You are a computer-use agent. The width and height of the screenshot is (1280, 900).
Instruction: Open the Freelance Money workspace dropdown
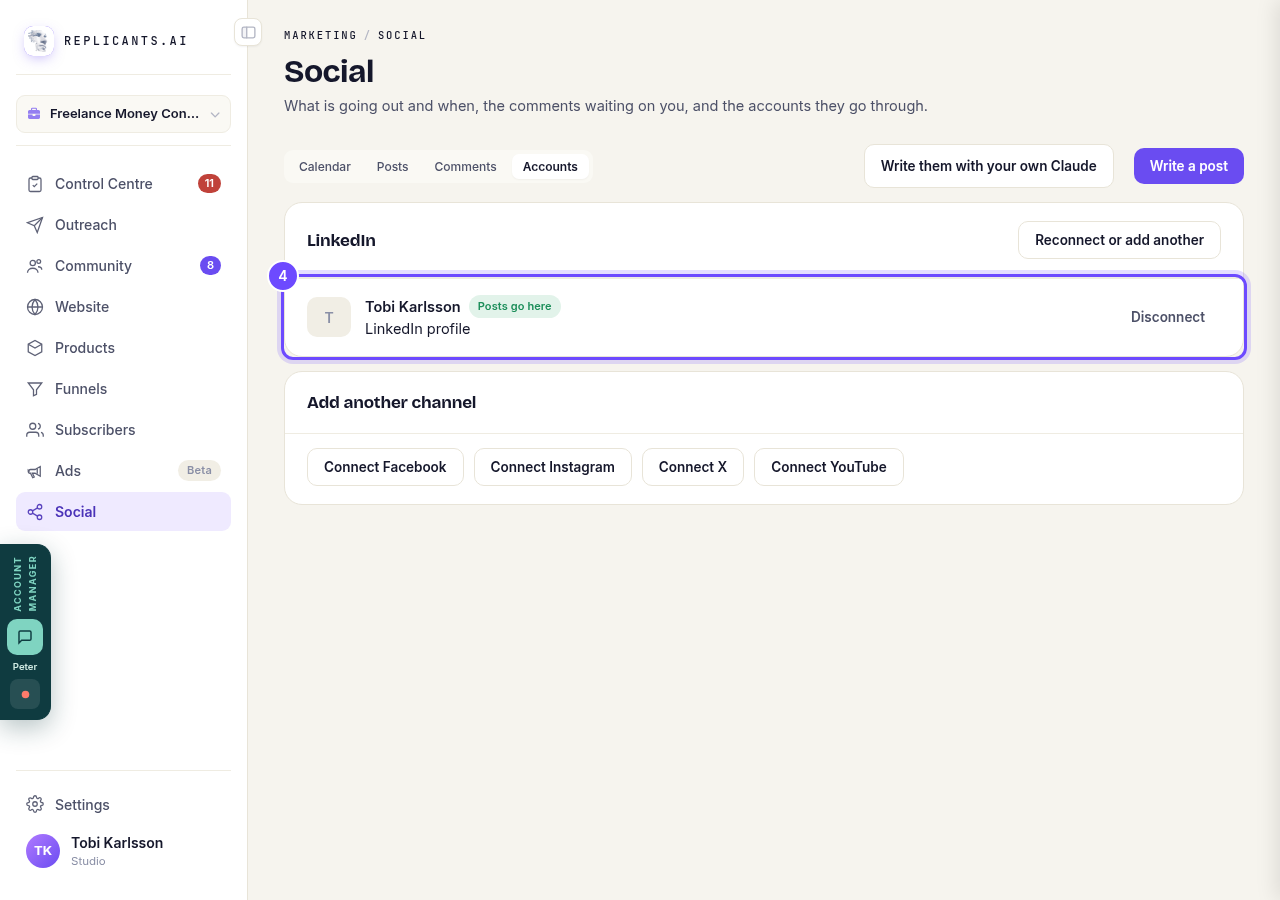tap(123, 114)
